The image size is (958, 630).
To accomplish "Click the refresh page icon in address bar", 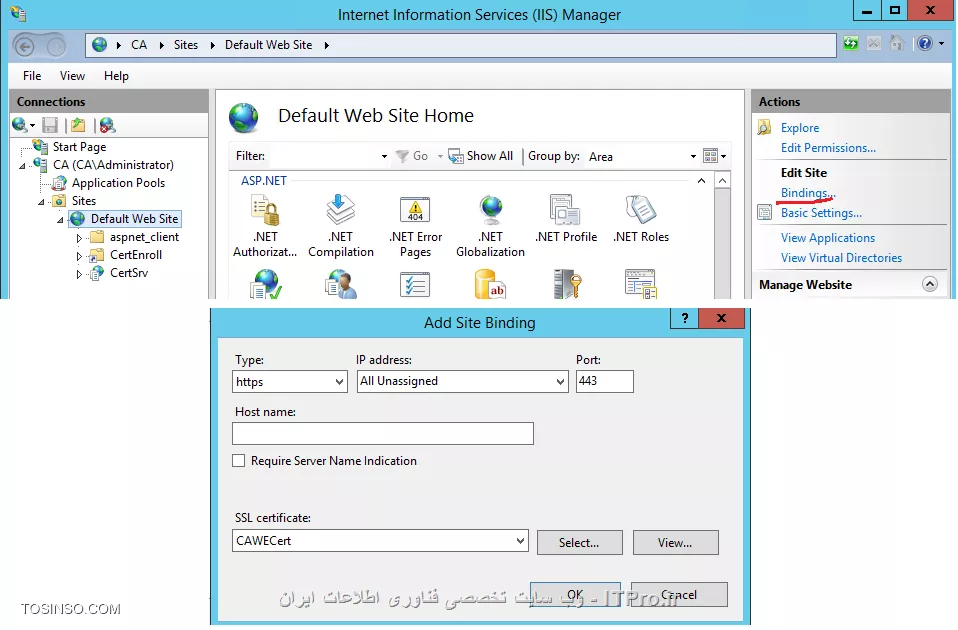I will point(850,43).
